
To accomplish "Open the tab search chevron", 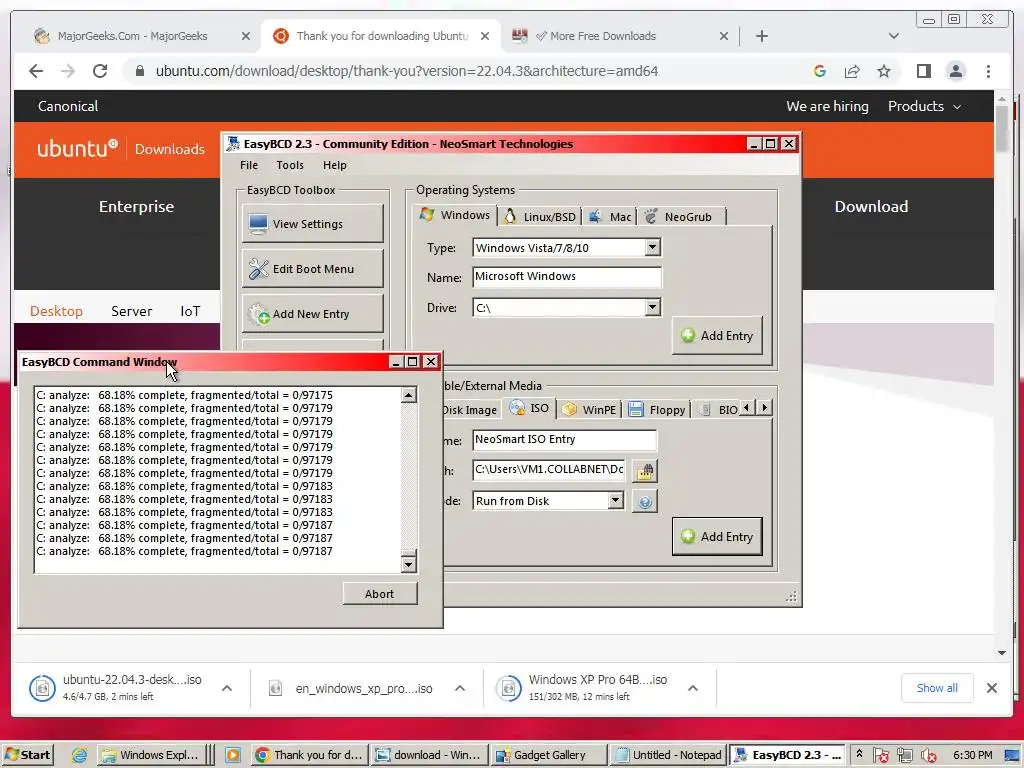I will 893,36.
